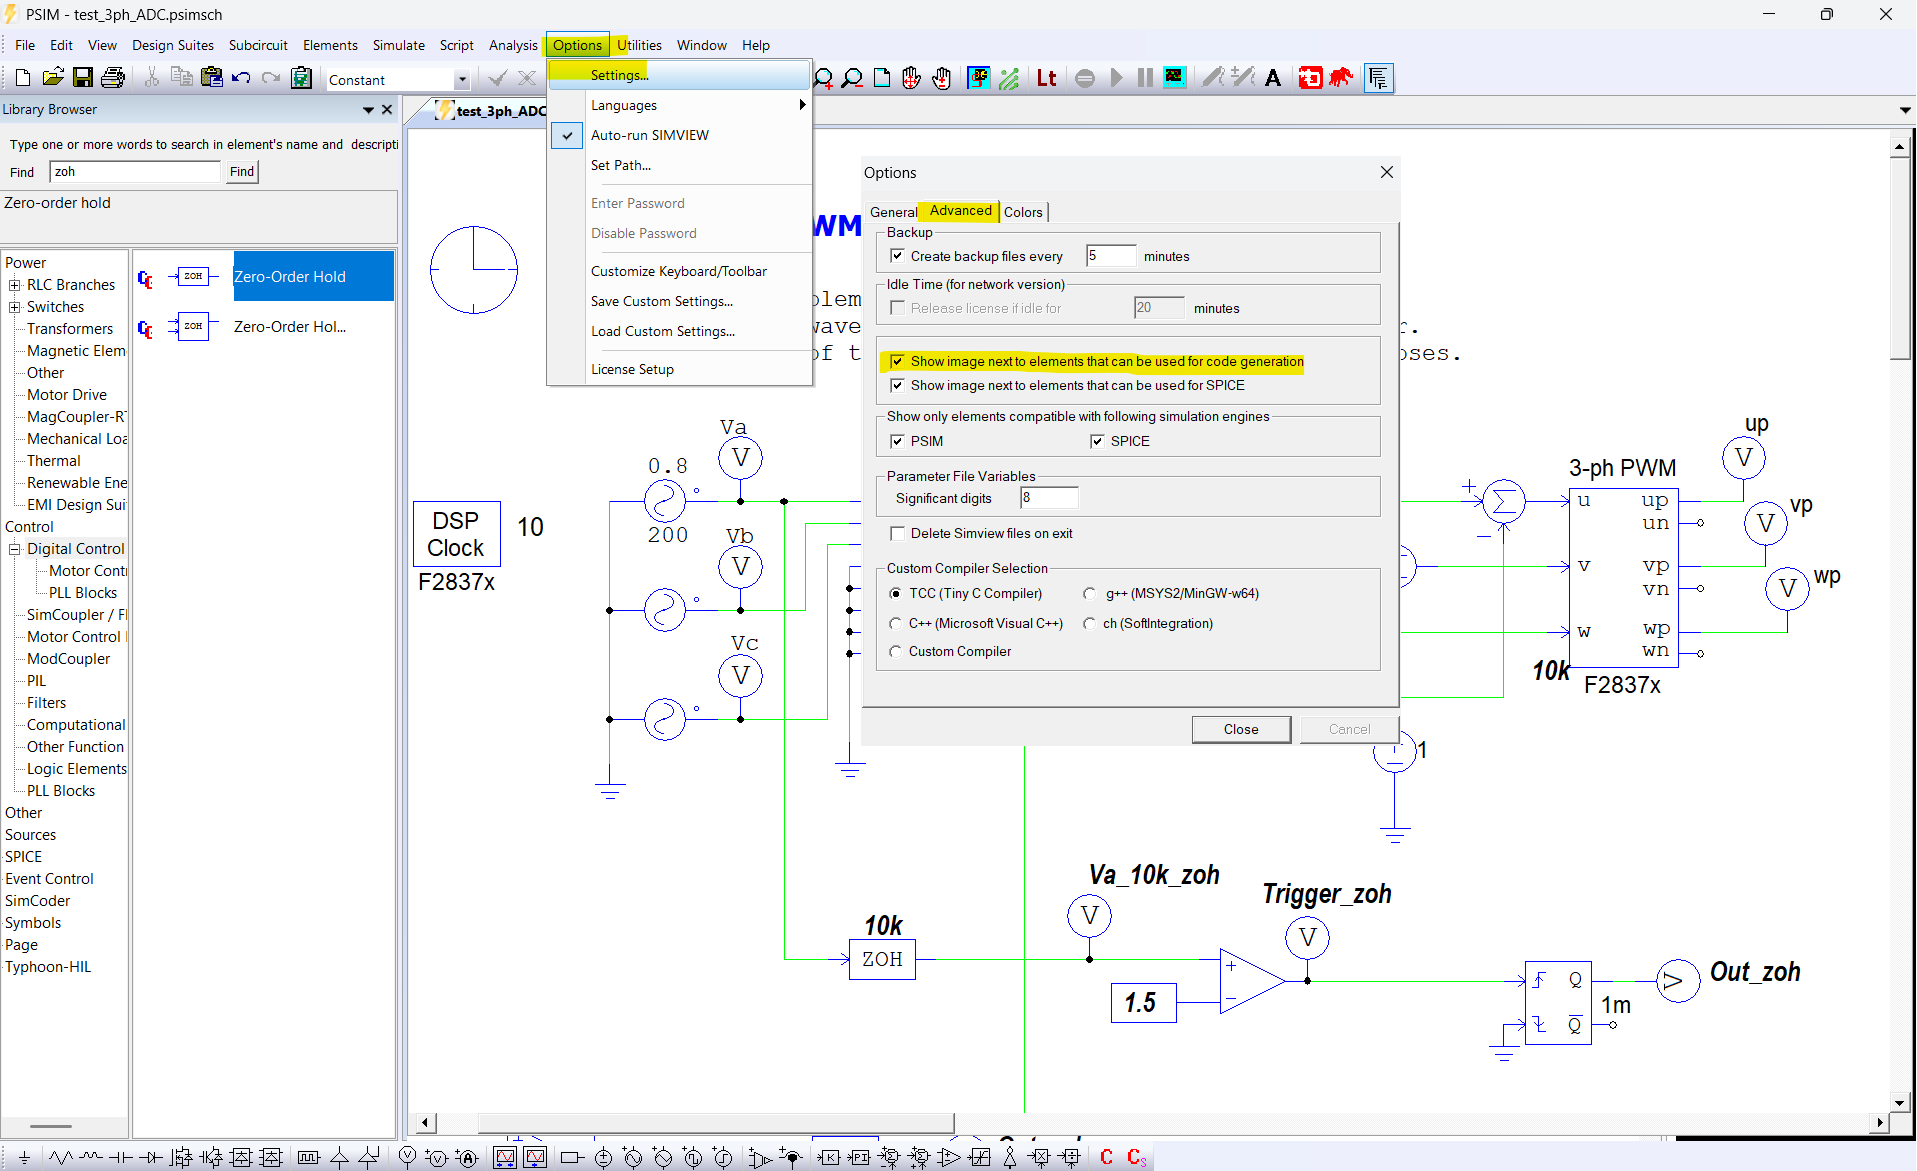Place a current probe ammeter from bottom toolbar
The image size is (1917, 1171).
[467, 1158]
